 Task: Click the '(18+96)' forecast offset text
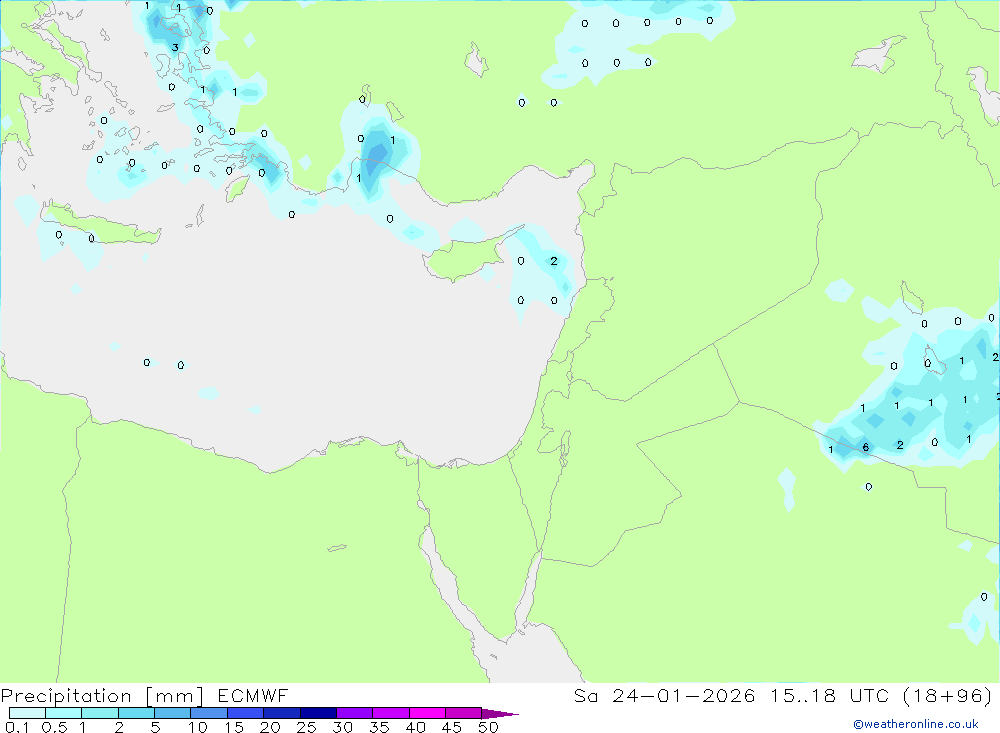pos(948,695)
